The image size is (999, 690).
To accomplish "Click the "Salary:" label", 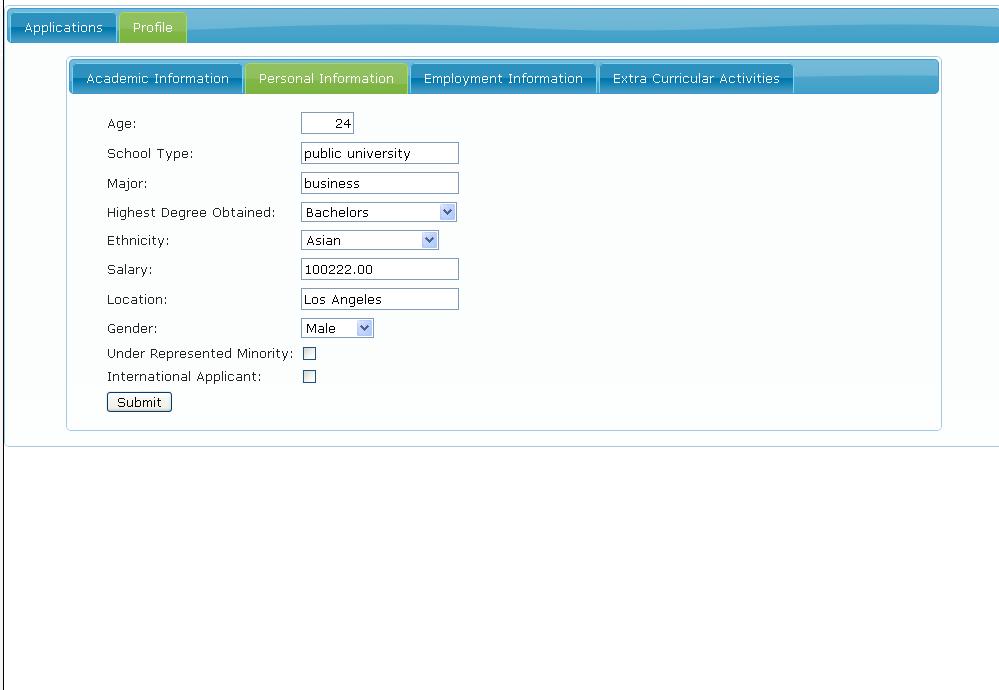I will pos(130,270).
